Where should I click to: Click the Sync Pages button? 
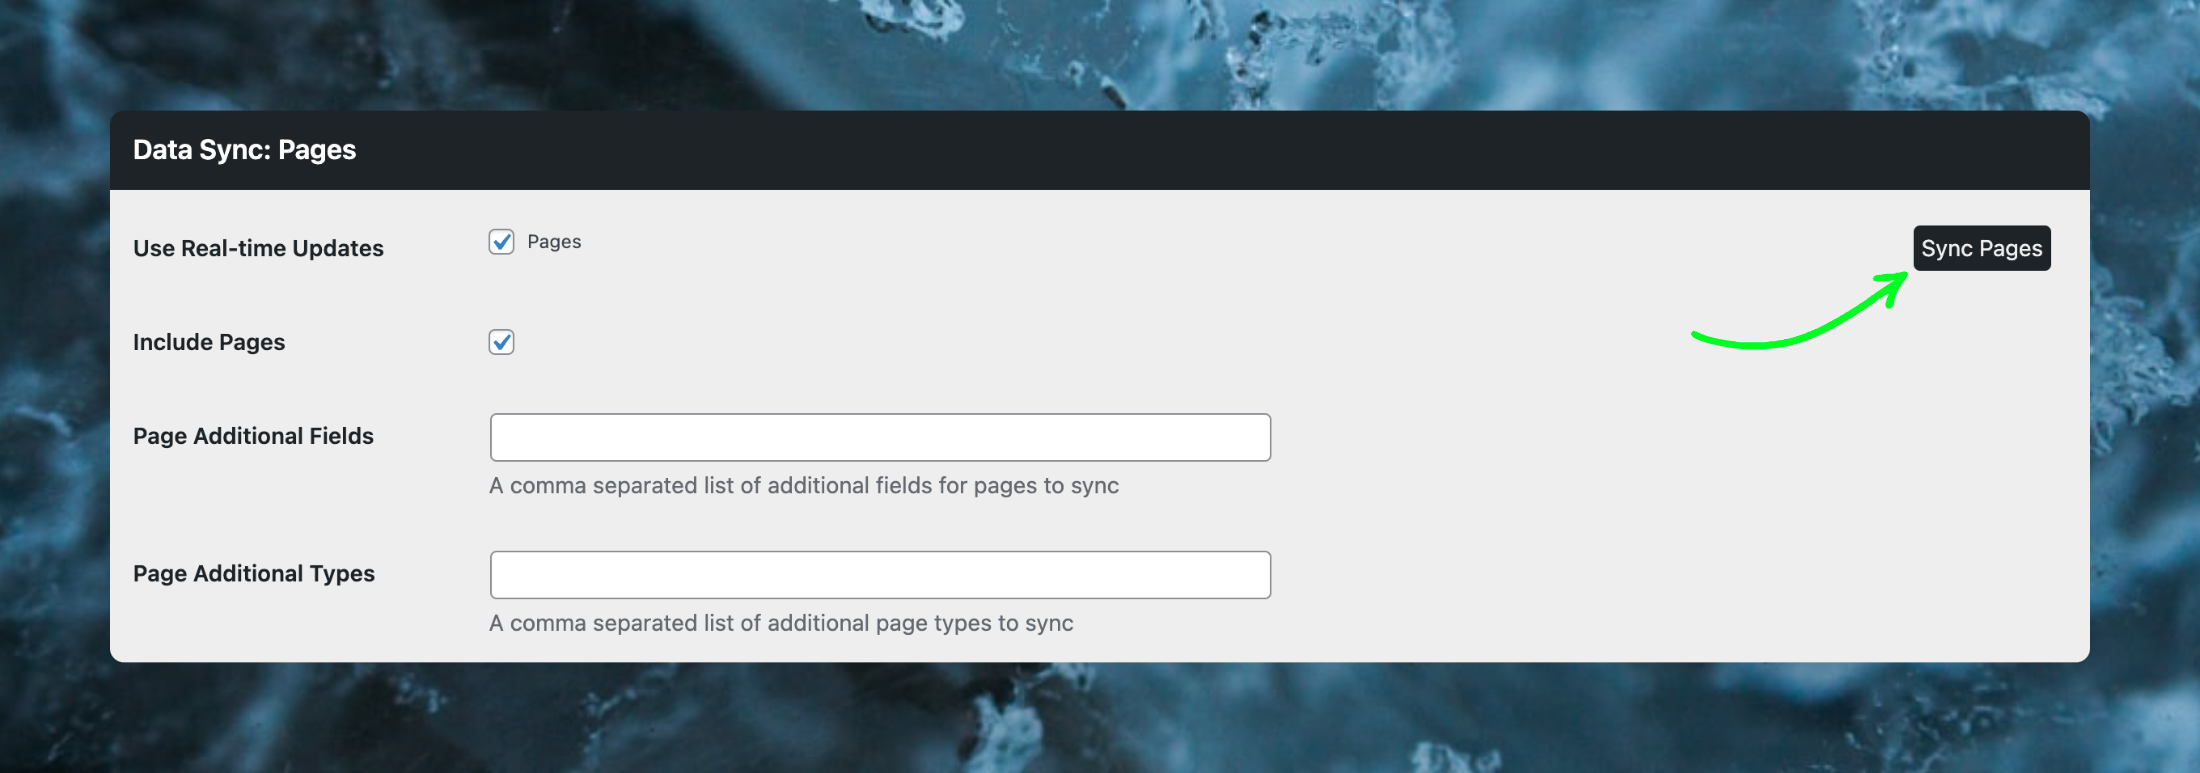pos(1981,248)
